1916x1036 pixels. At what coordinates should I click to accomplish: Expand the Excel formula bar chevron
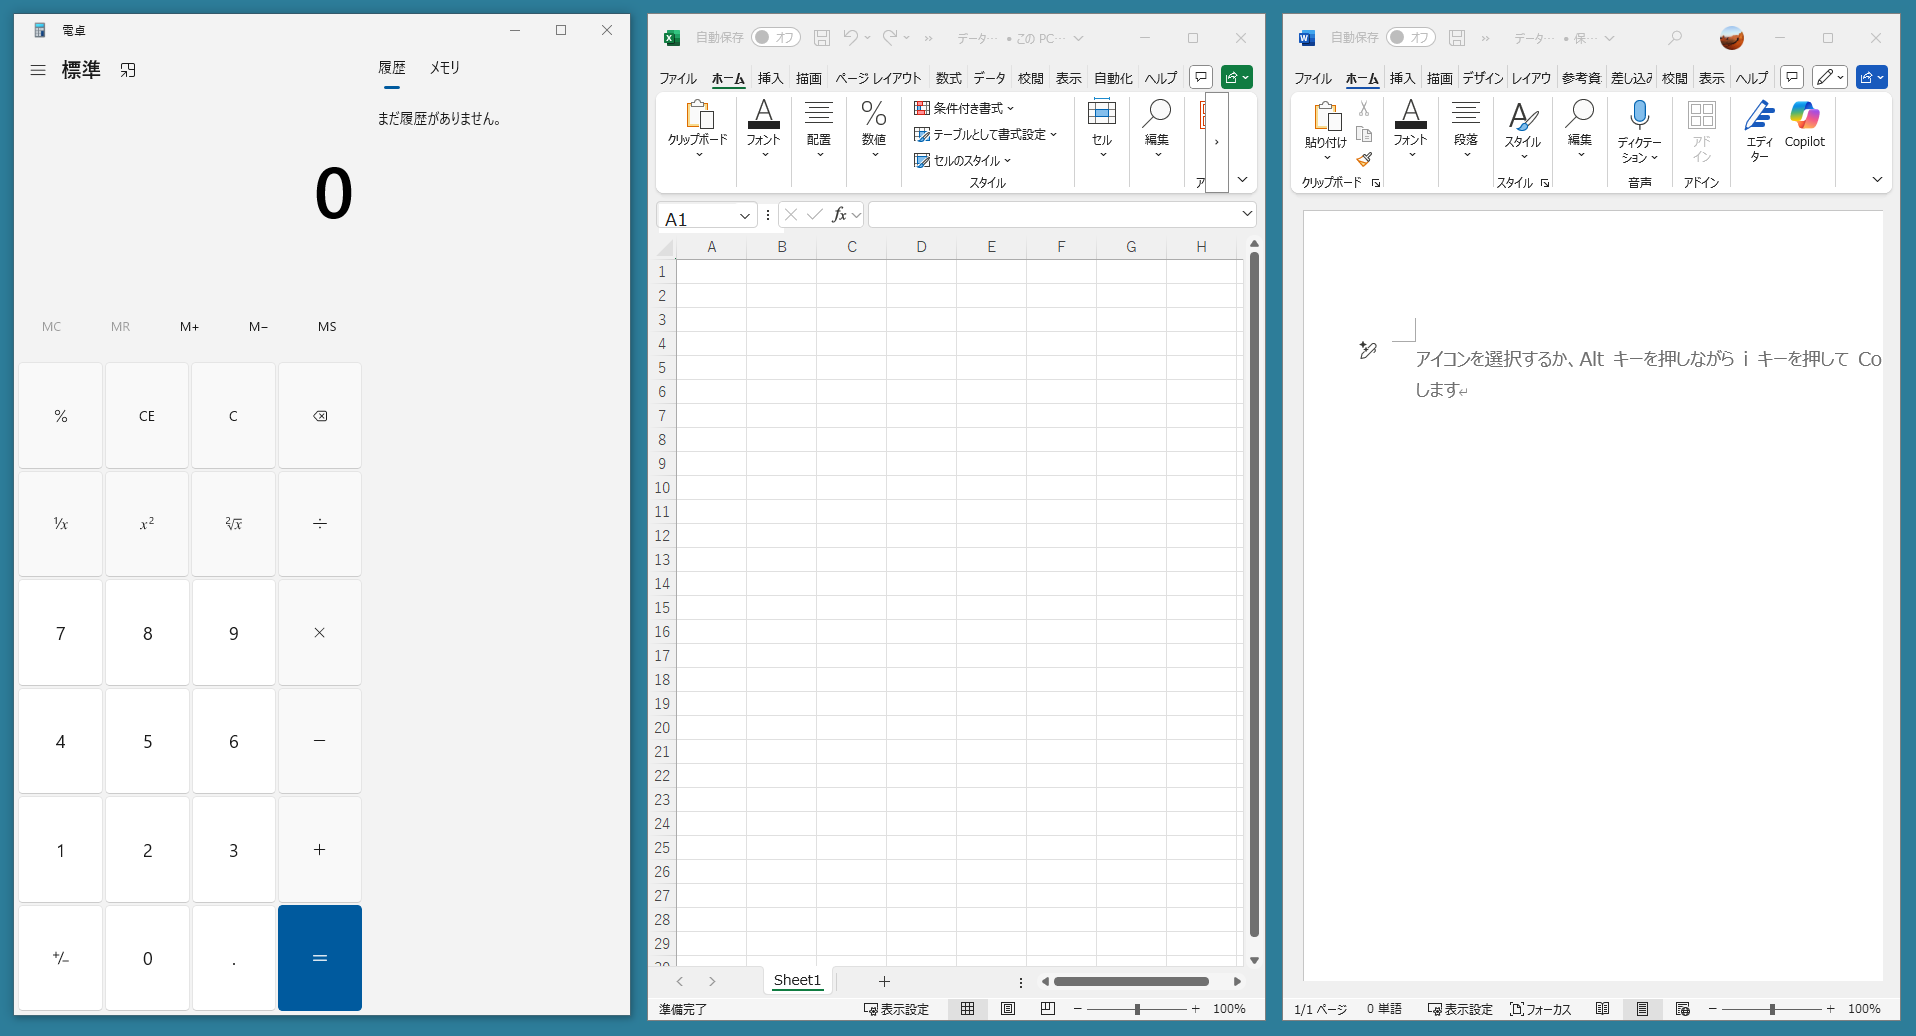click(x=1247, y=214)
